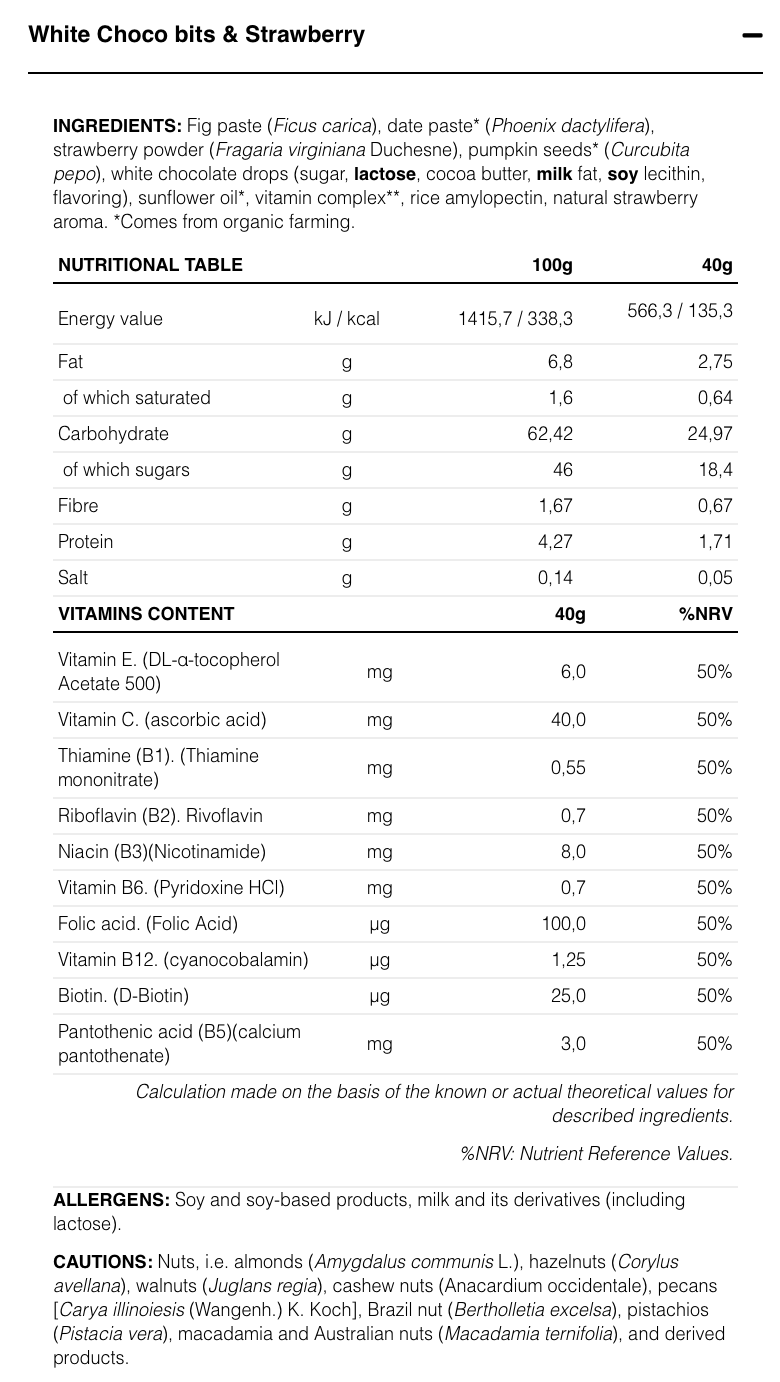Click the %NRV: Nutrient Reference Values note
Viewport: 780px width, 1382px height.
click(596, 1154)
